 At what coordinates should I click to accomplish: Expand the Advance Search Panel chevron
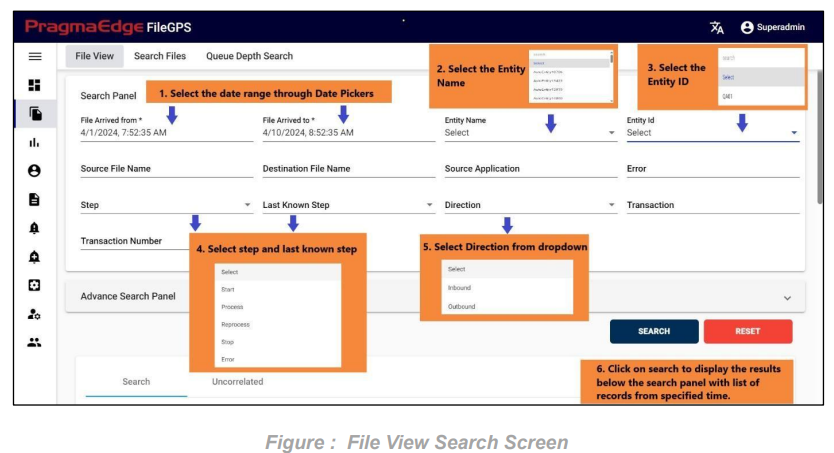[787, 297]
